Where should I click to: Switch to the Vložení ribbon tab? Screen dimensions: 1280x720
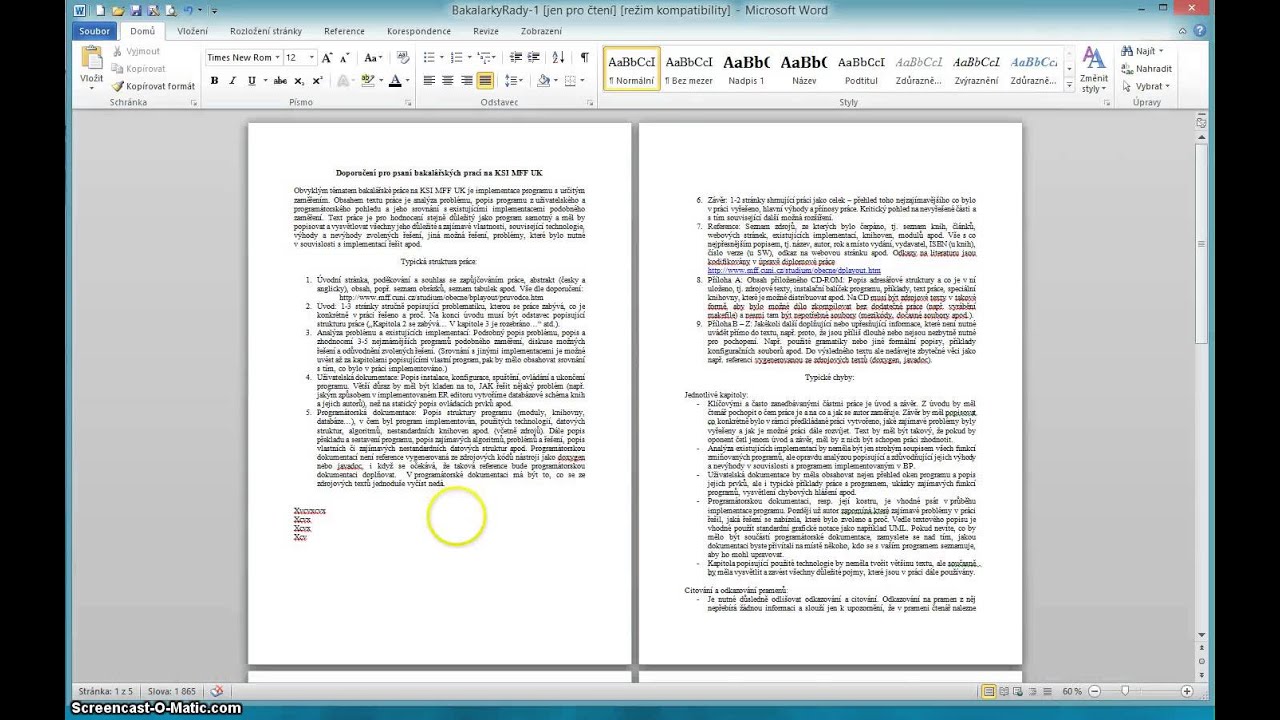[193, 31]
